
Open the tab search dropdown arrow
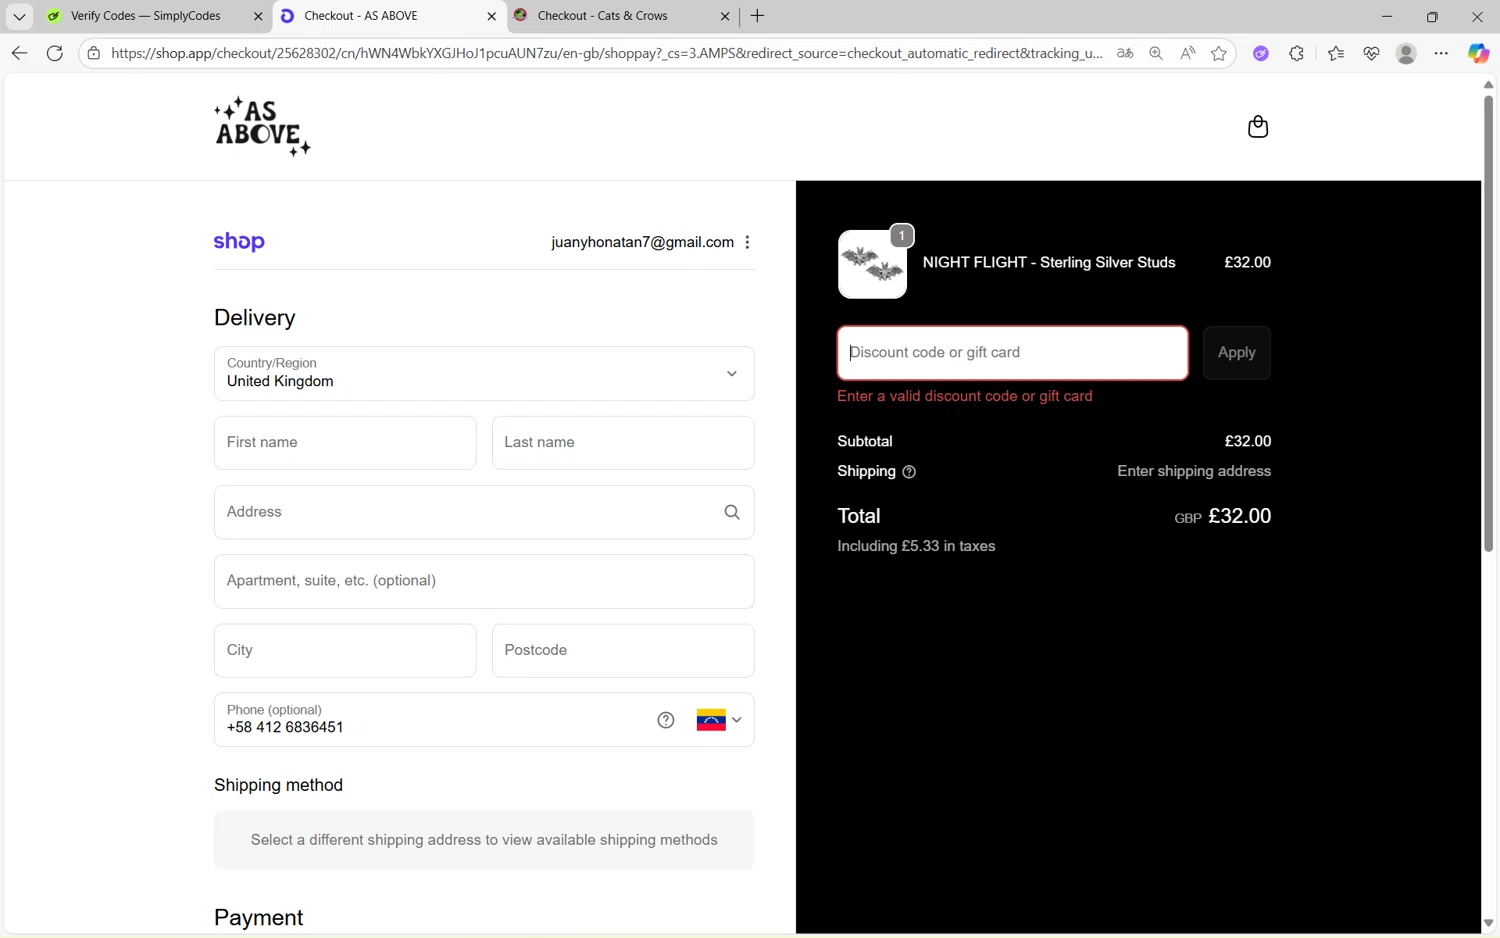tap(19, 16)
